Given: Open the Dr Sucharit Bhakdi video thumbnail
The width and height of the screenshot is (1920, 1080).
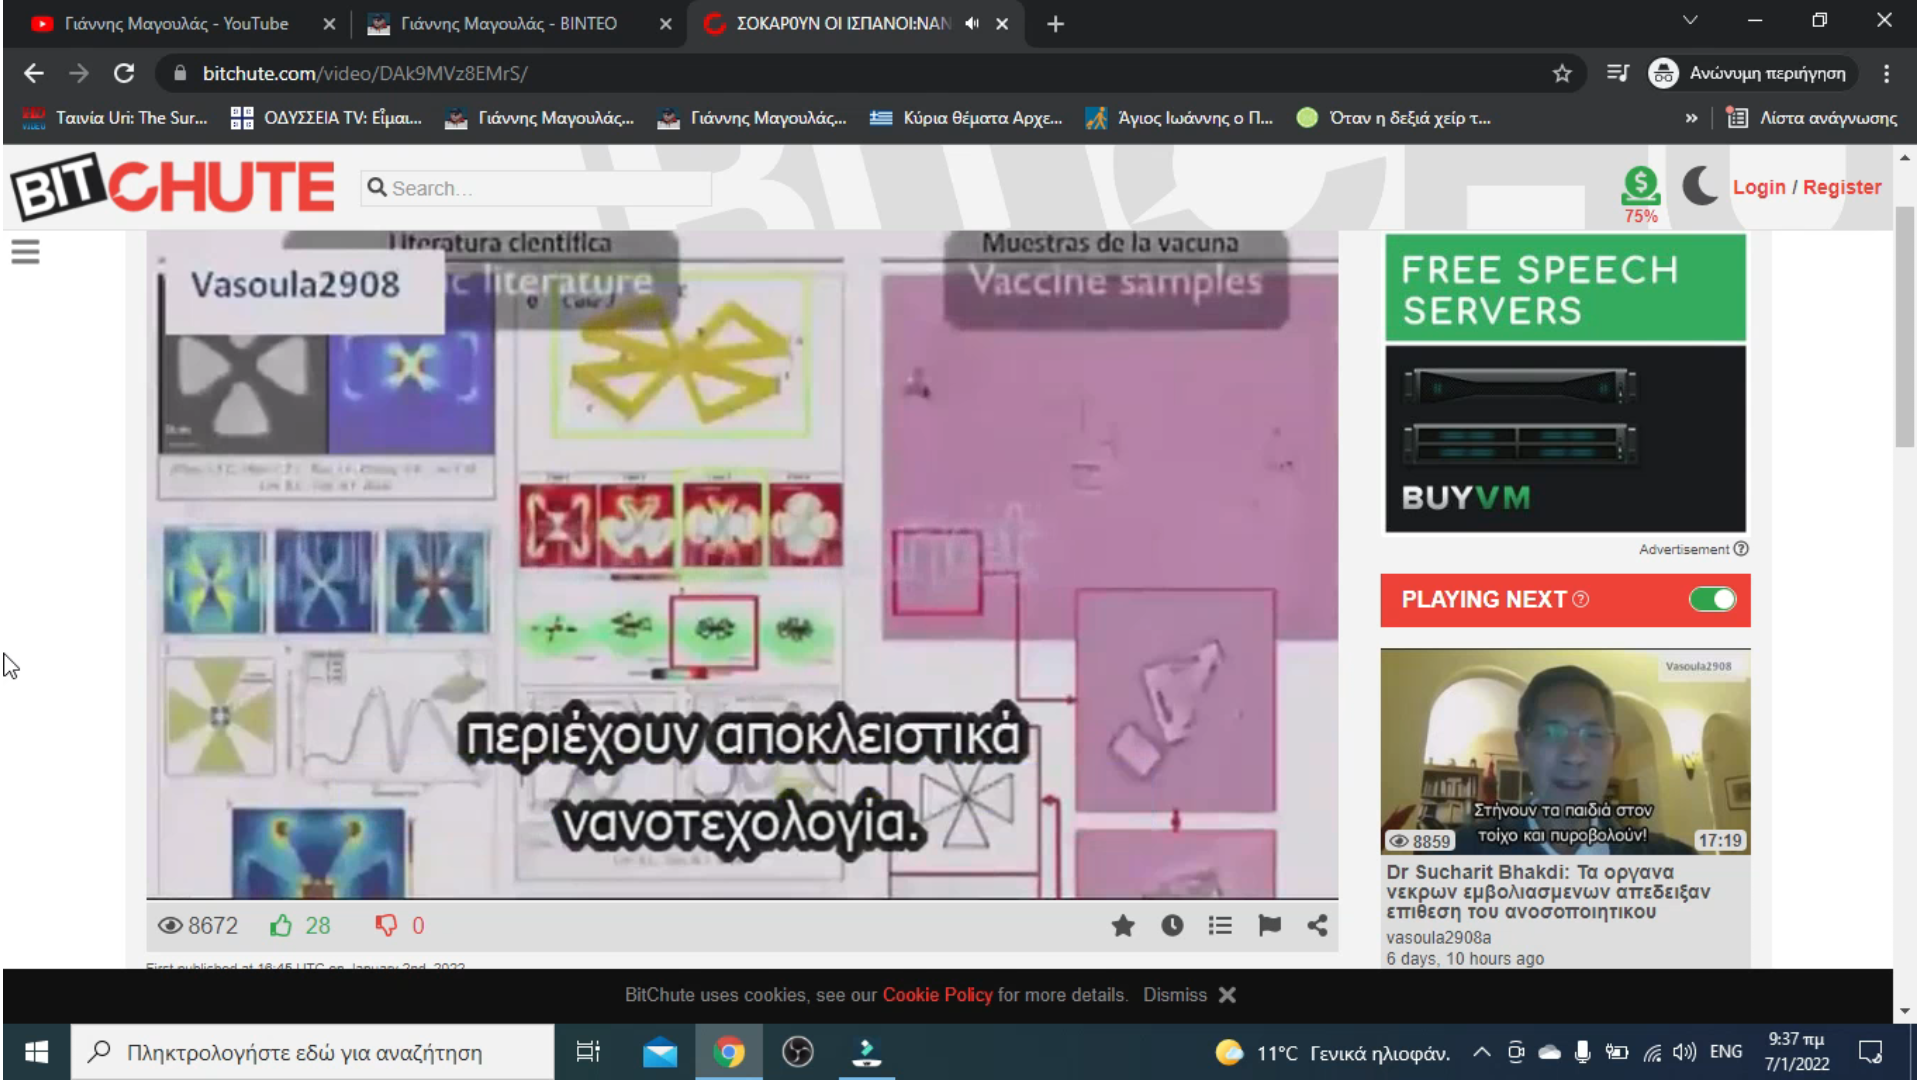Looking at the screenshot, I should click(x=1565, y=752).
